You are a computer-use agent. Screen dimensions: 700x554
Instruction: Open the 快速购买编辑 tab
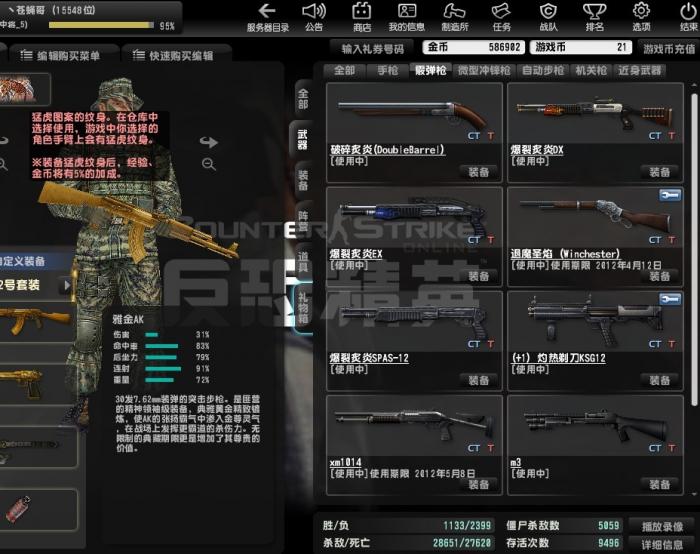pos(175,55)
